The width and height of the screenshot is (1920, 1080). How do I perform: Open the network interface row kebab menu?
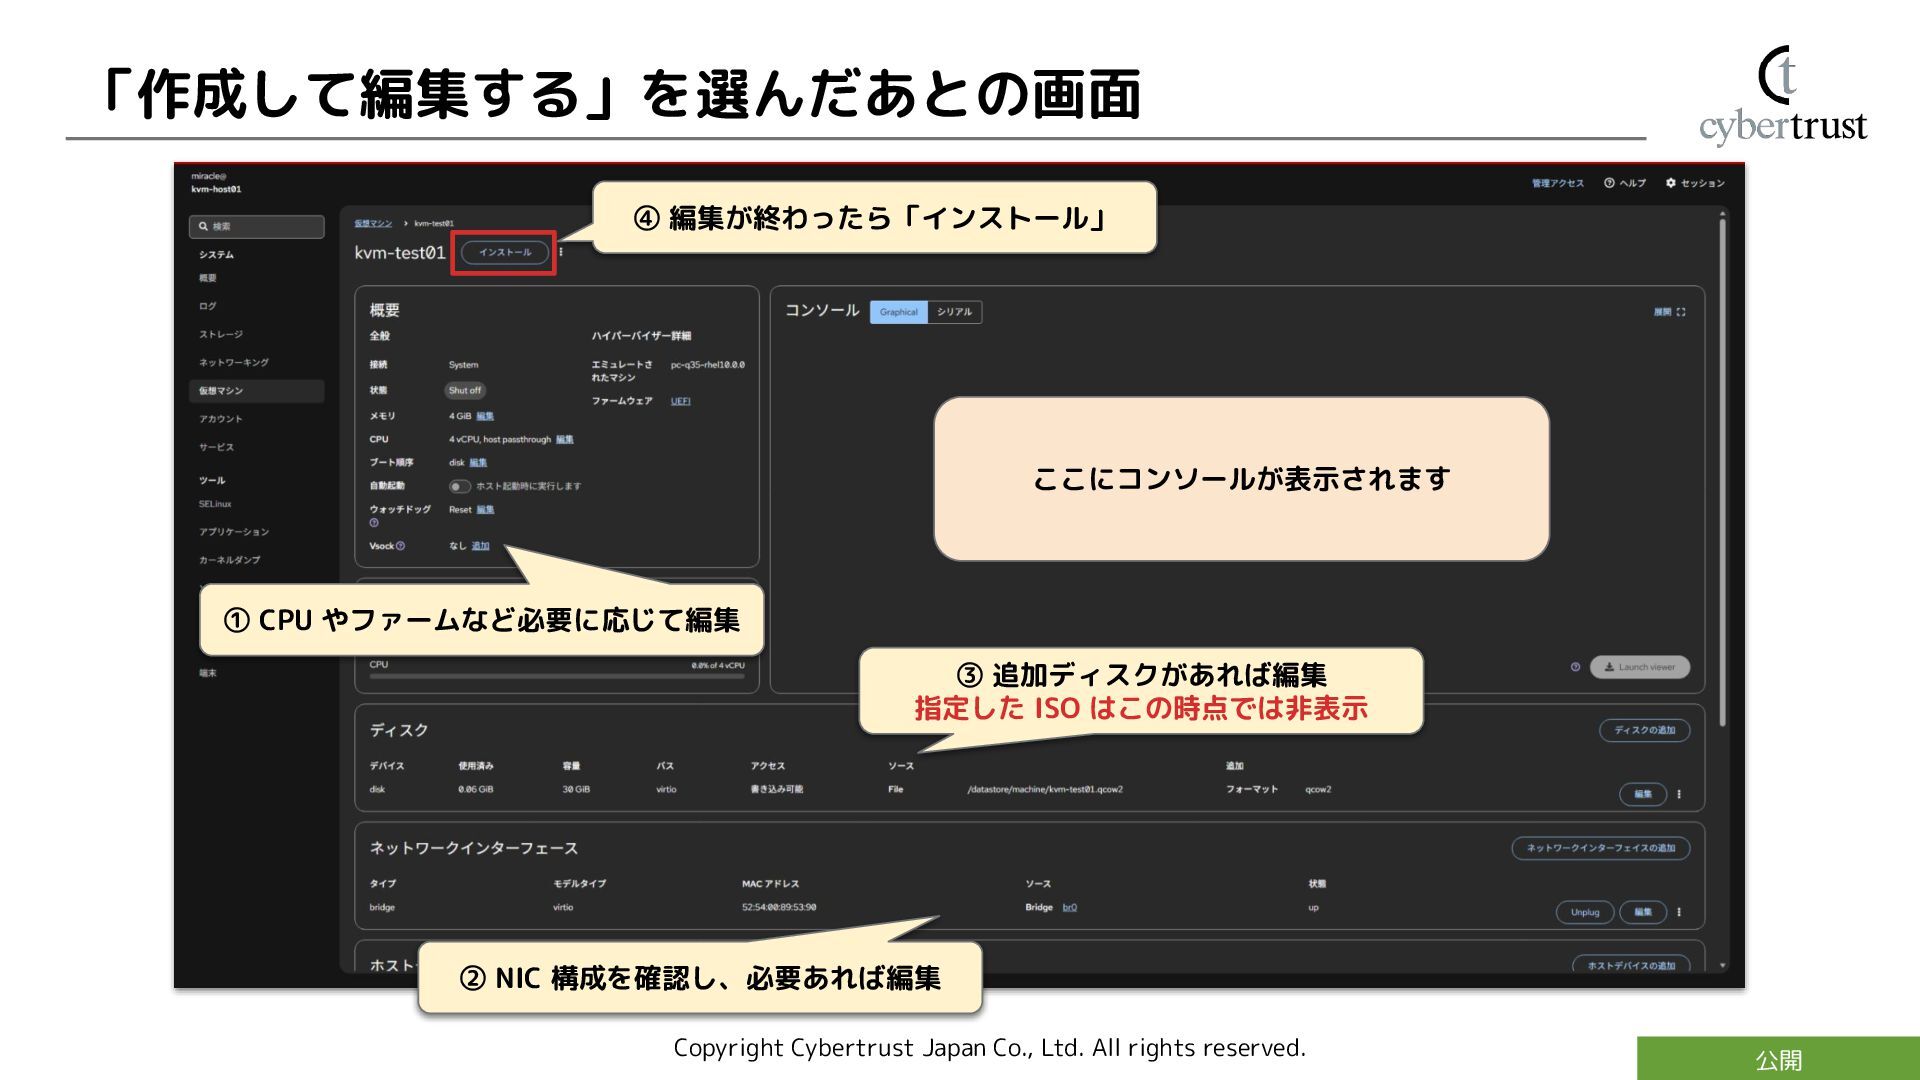(x=1679, y=912)
